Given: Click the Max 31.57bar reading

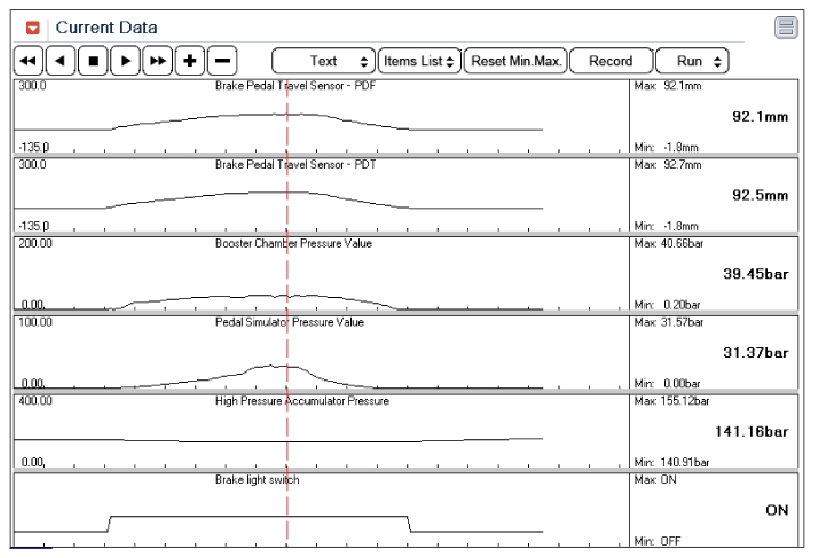Looking at the screenshot, I should point(669,322).
